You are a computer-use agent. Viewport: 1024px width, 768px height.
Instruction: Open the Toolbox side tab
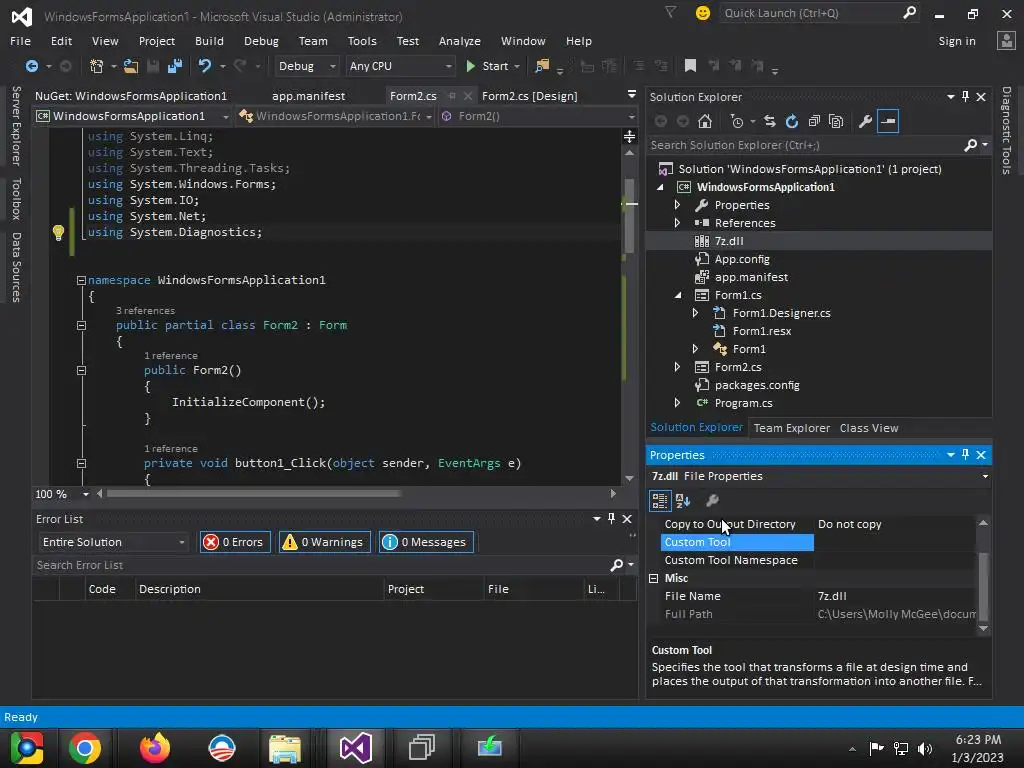[x=16, y=198]
